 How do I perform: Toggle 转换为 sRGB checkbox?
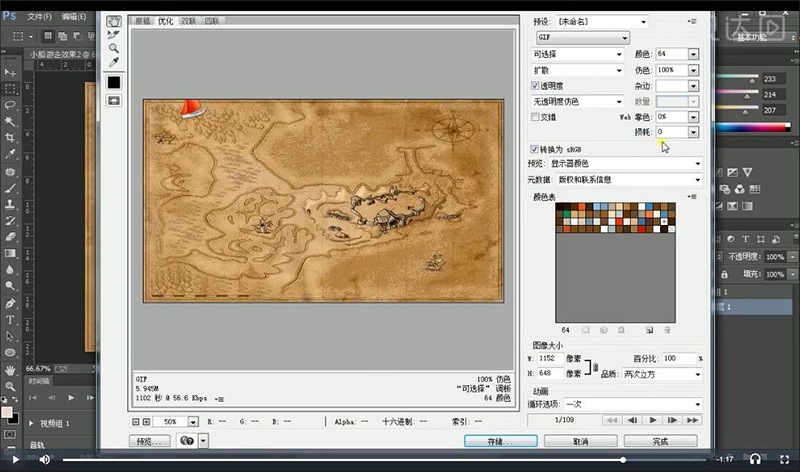(535, 148)
